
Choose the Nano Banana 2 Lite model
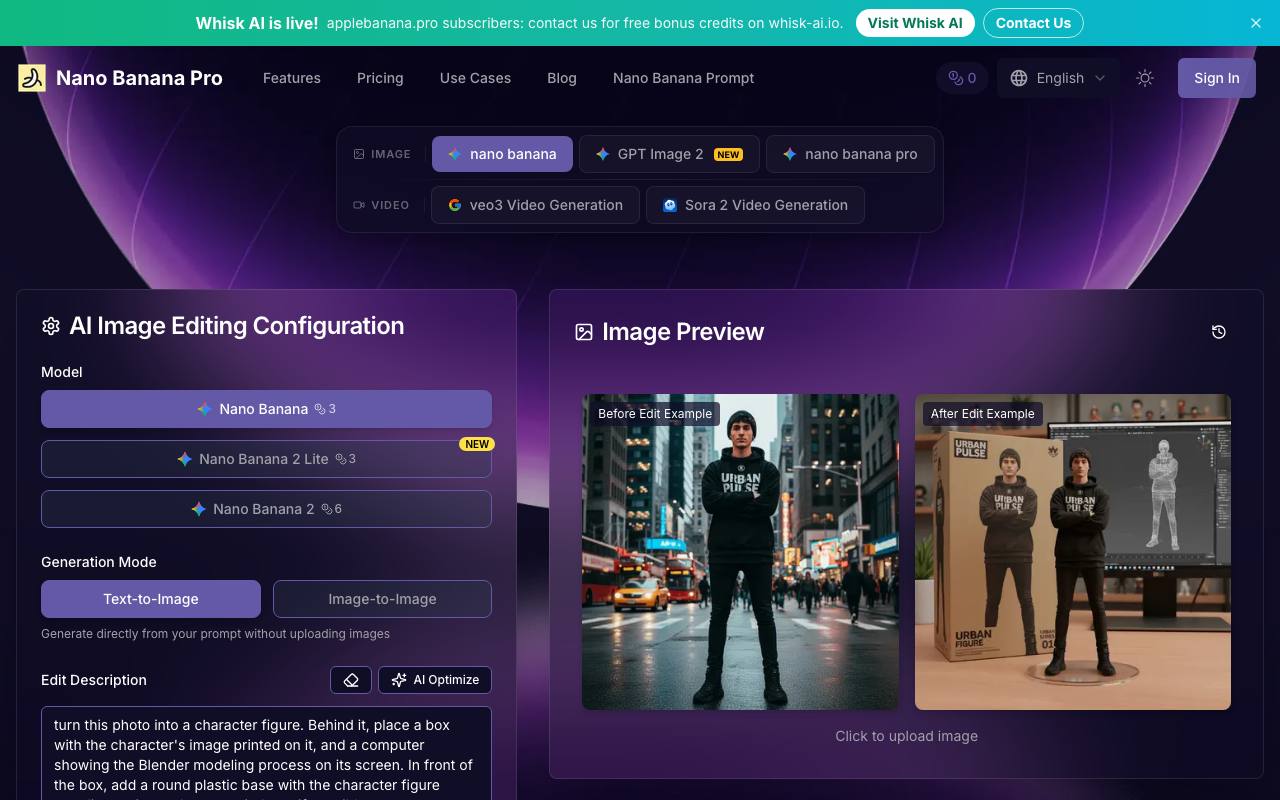(266, 459)
